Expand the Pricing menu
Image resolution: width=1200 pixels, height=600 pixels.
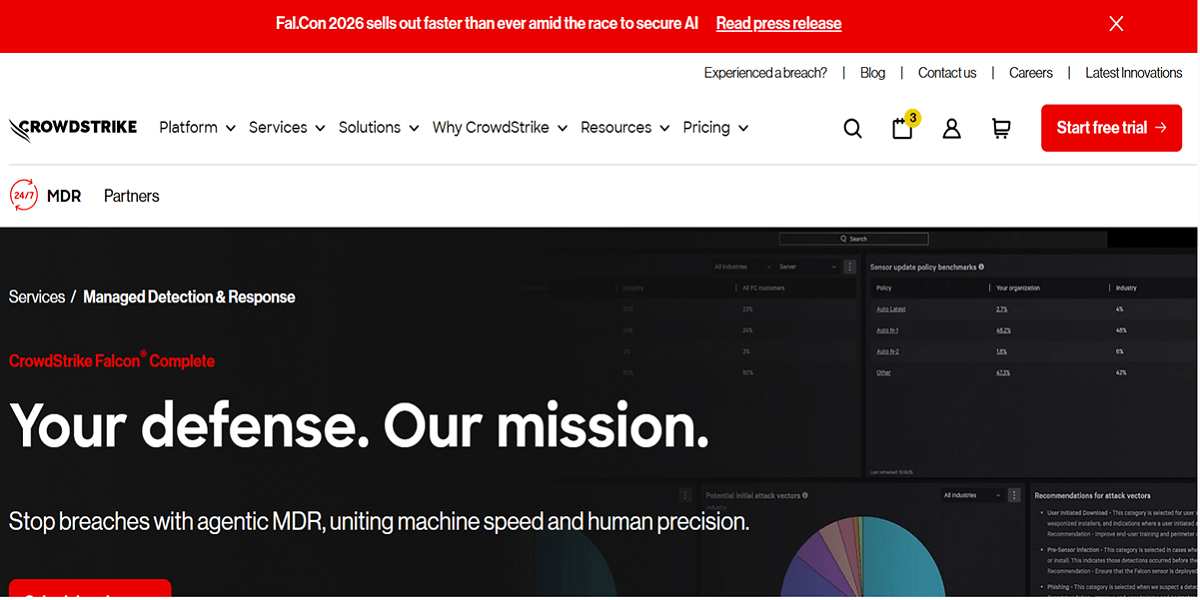click(715, 127)
